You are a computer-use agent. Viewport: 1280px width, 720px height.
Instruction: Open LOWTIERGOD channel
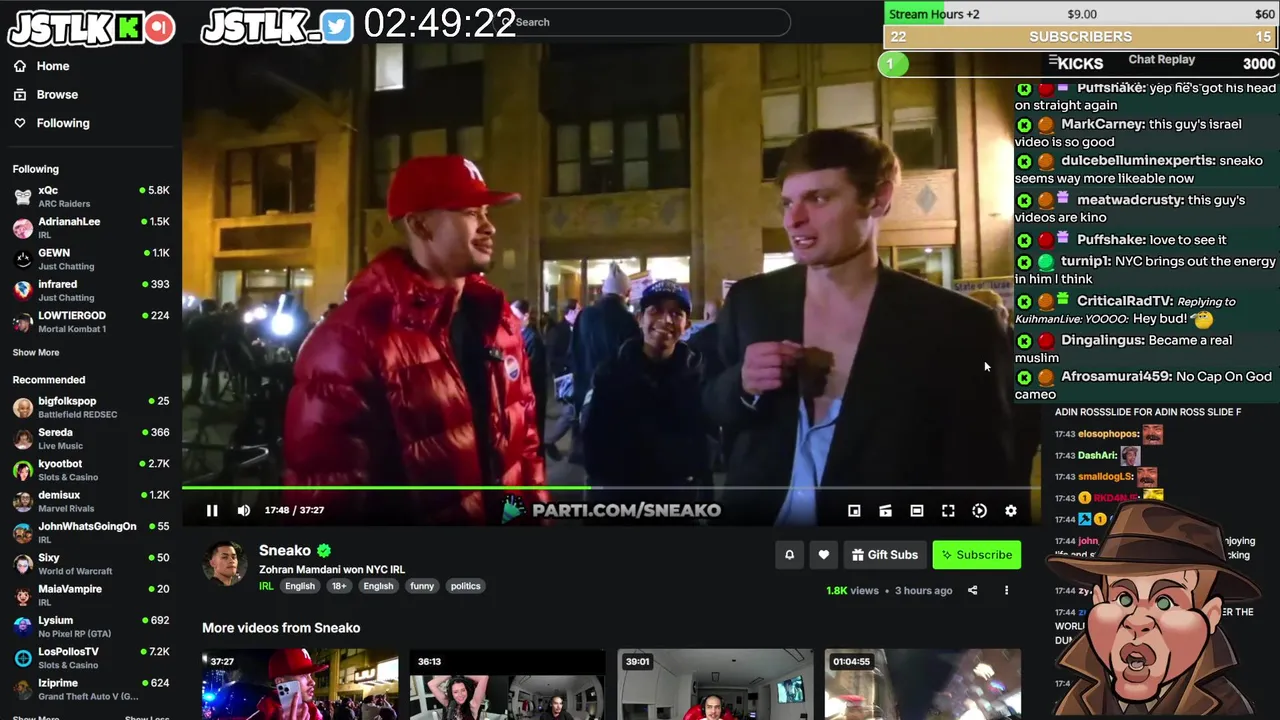pyautogui.click(x=91, y=321)
